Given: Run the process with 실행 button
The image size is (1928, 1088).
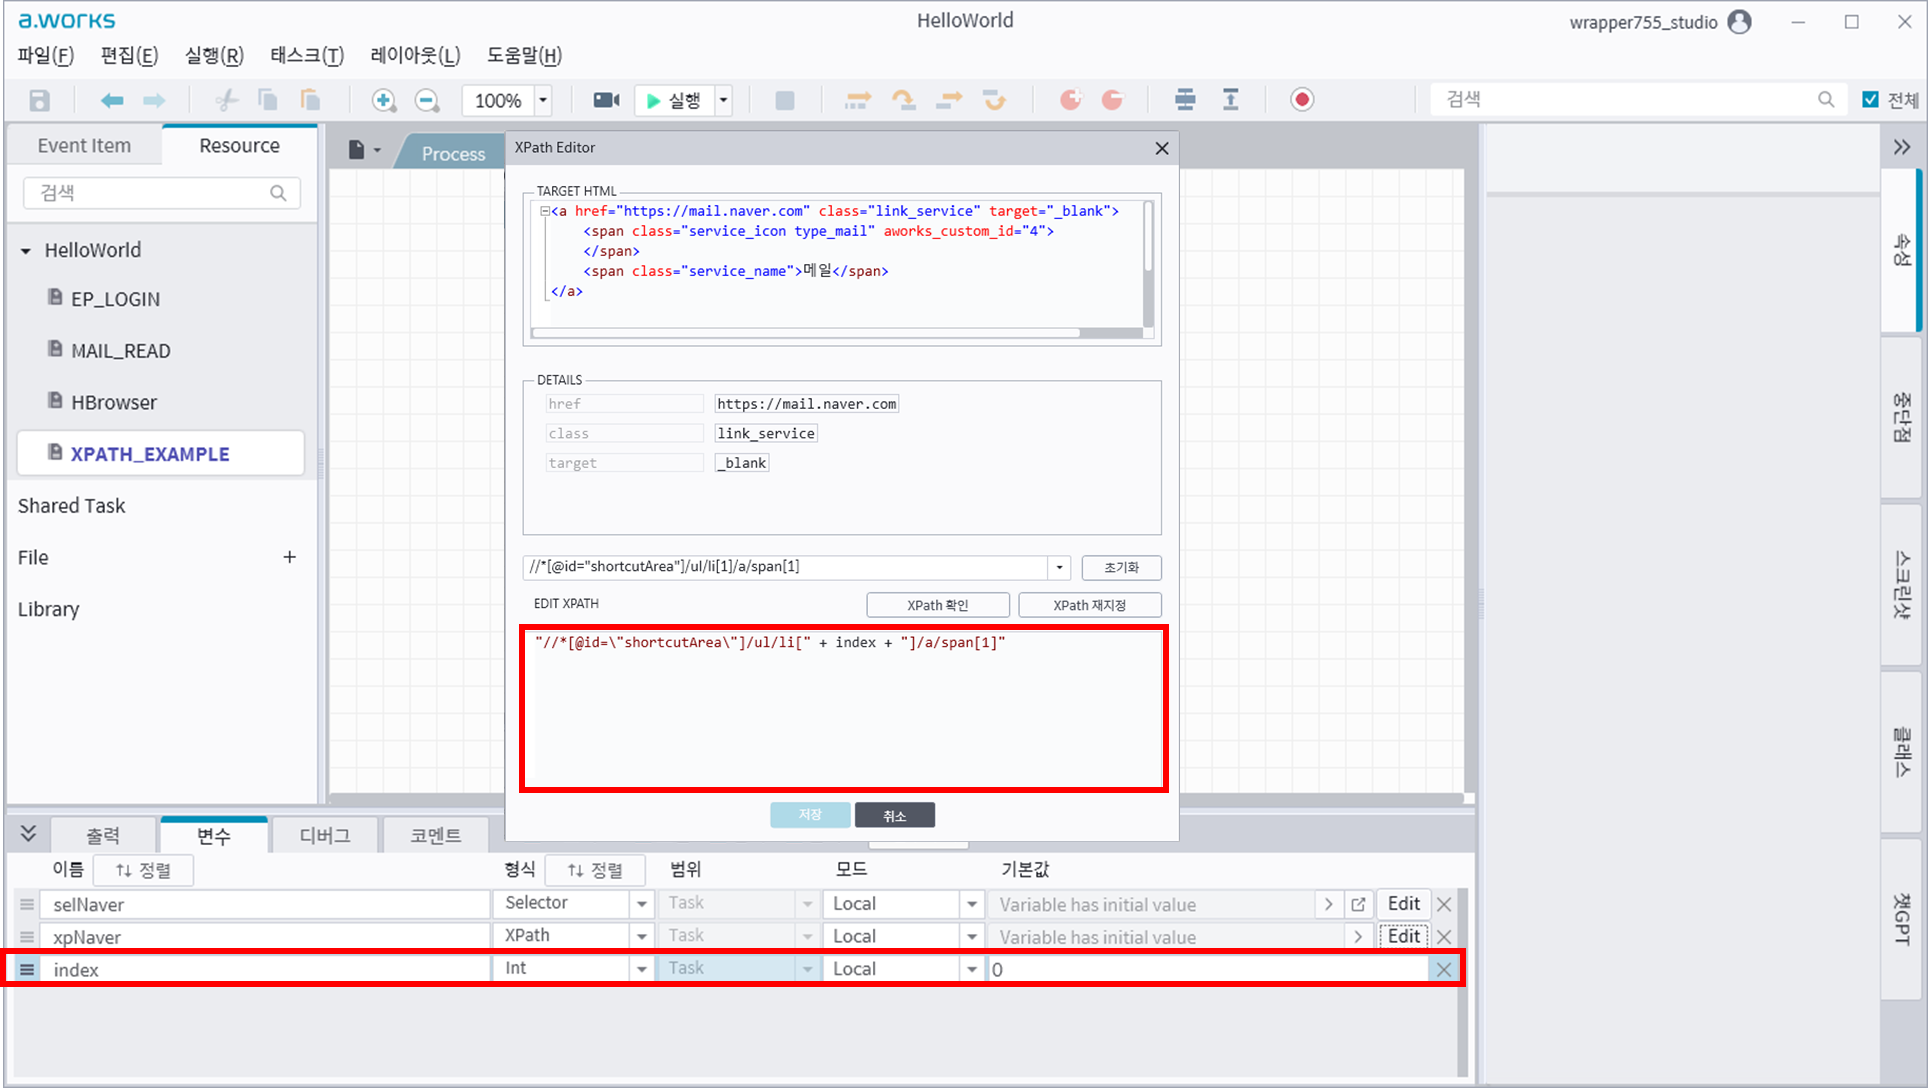Looking at the screenshot, I should click(x=674, y=100).
